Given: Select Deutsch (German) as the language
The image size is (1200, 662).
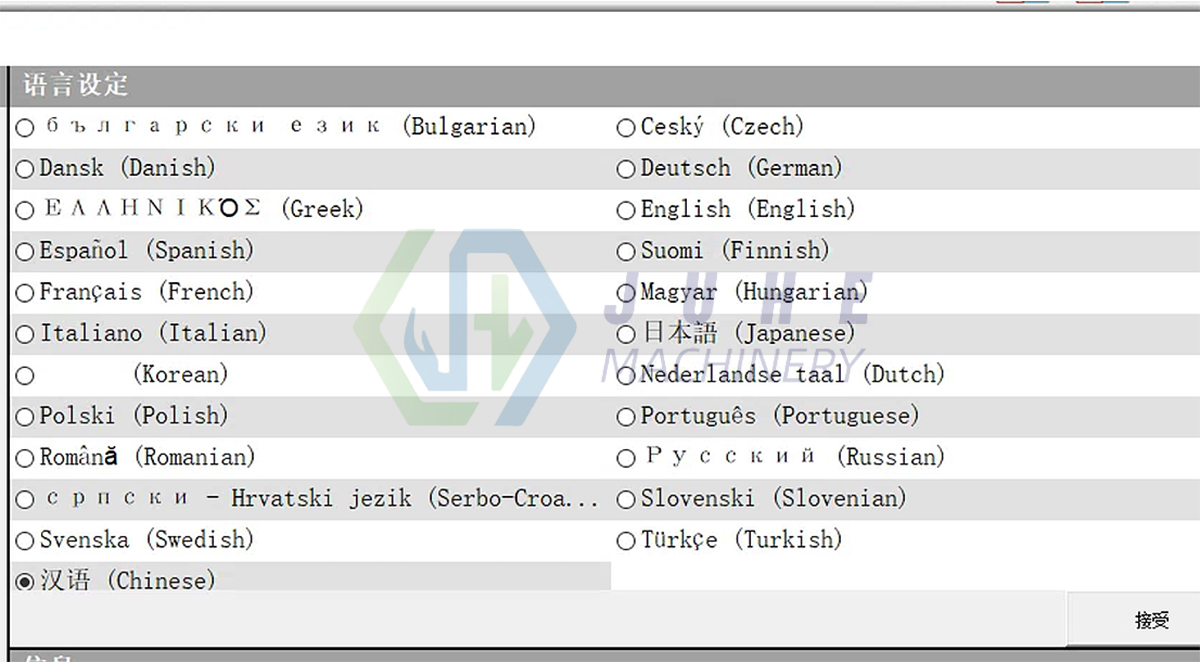Looking at the screenshot, I should [625, 168].
